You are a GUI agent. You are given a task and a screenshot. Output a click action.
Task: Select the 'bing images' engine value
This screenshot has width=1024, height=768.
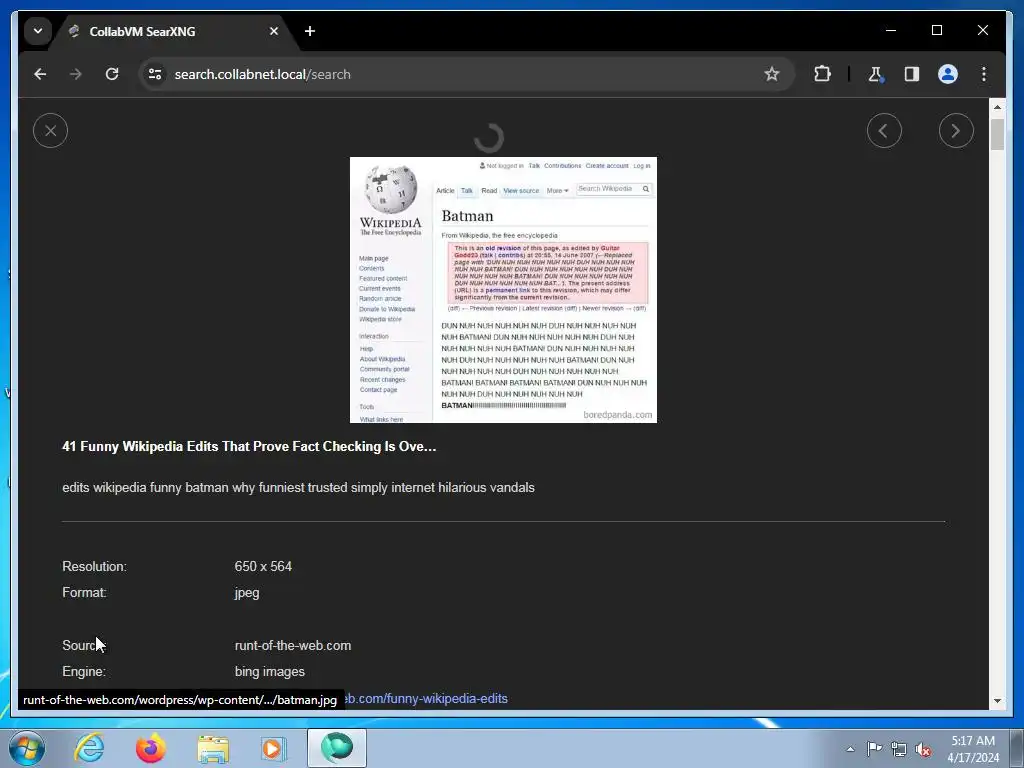(x=270, y=671)
